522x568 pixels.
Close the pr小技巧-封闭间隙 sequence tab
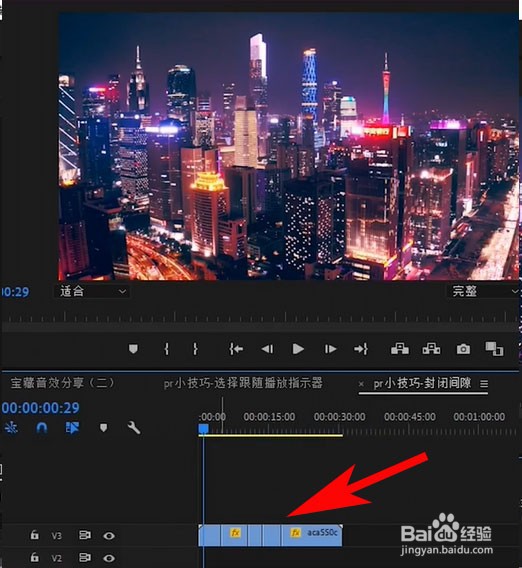click(x=361, y=384)
